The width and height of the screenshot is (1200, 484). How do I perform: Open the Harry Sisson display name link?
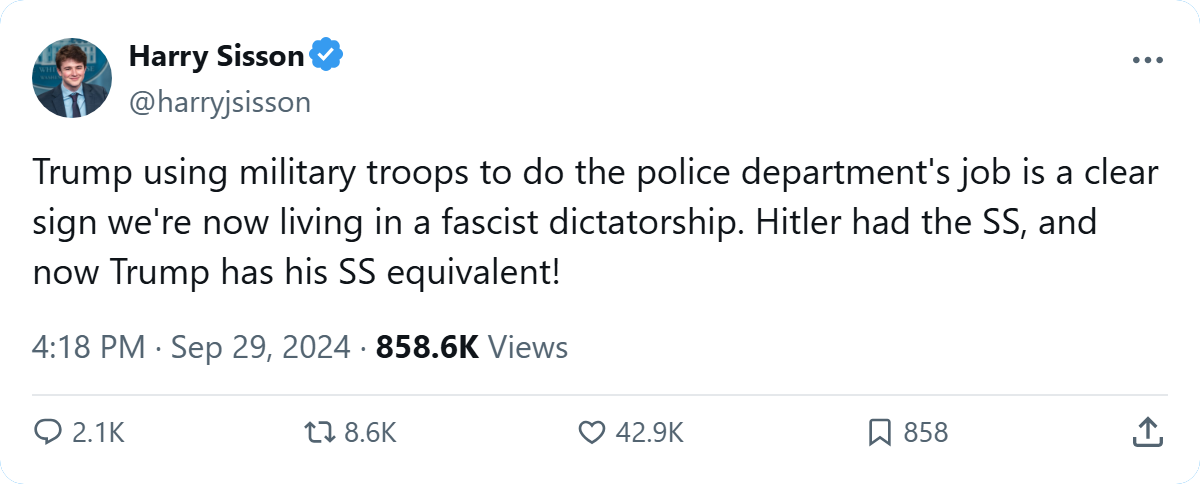216,57
